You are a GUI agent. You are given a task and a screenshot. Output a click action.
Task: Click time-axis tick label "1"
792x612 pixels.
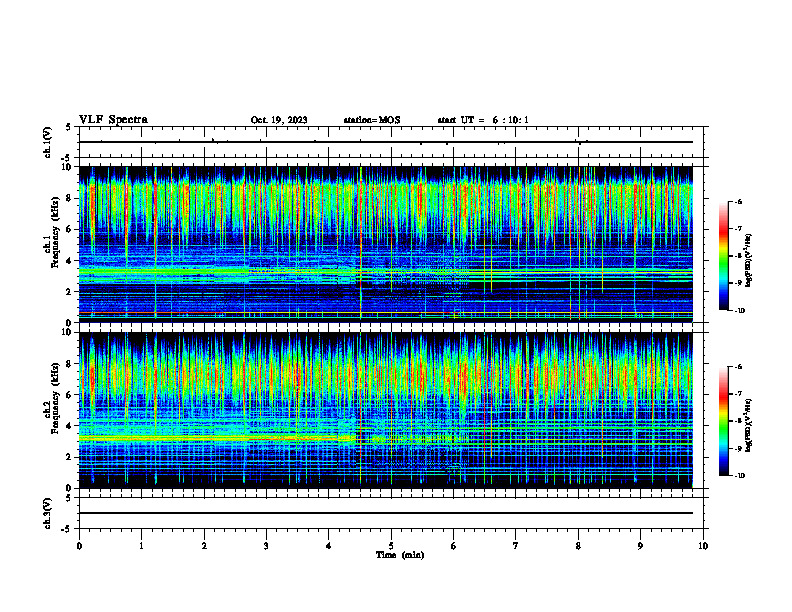142,546
